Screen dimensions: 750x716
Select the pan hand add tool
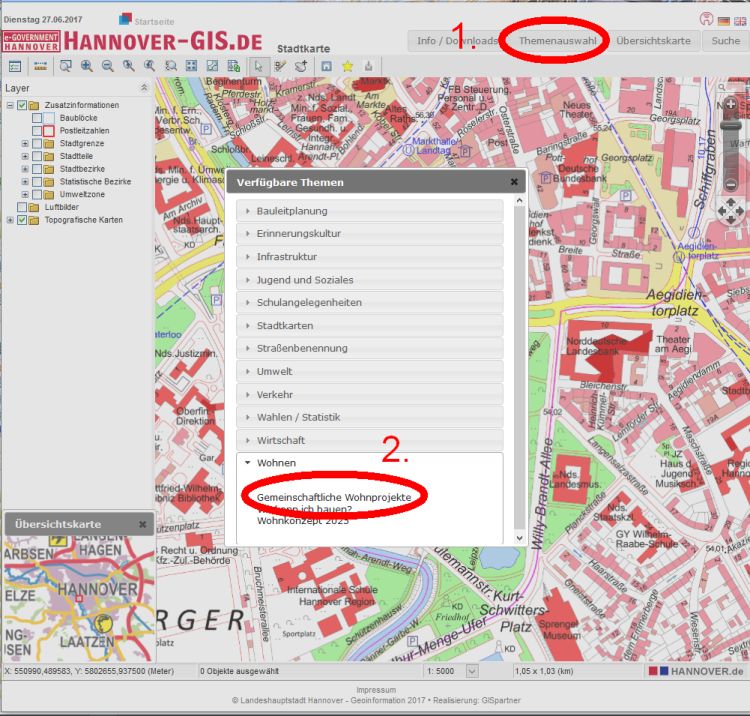[301, 66]
